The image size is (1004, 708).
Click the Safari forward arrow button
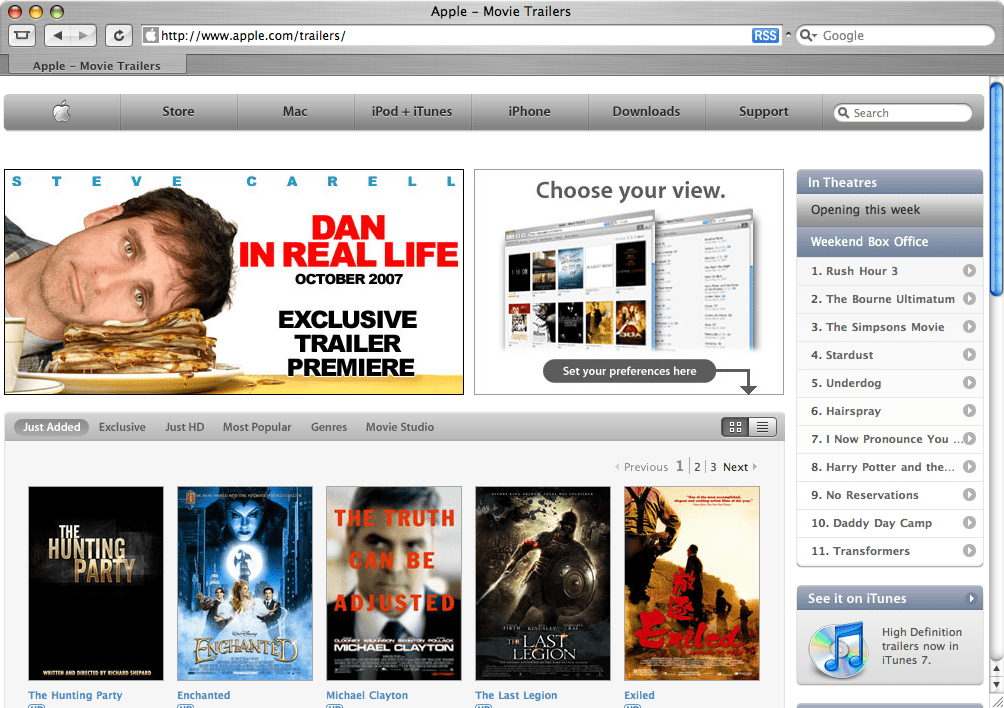coord(83,35)
